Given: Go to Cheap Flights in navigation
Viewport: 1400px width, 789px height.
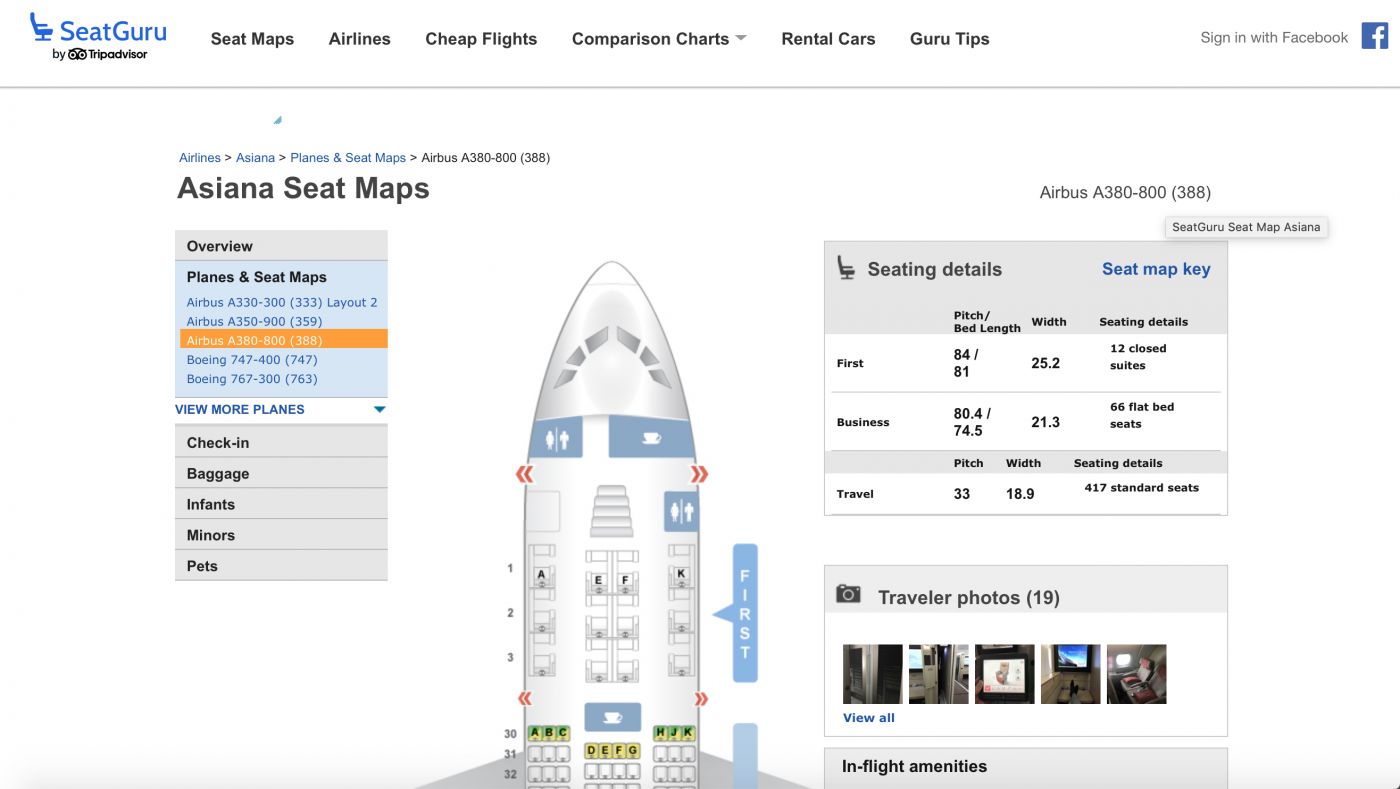Looking at the screenshot, I should (x=481, y=39).
